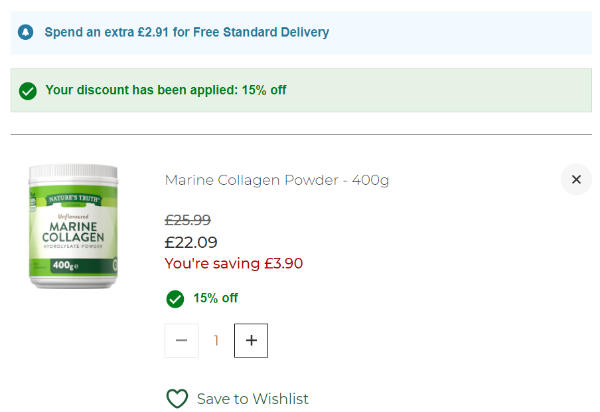Click the £22.09 discounted price
Viewport: 600px width, 412px height.
[190, 242]
